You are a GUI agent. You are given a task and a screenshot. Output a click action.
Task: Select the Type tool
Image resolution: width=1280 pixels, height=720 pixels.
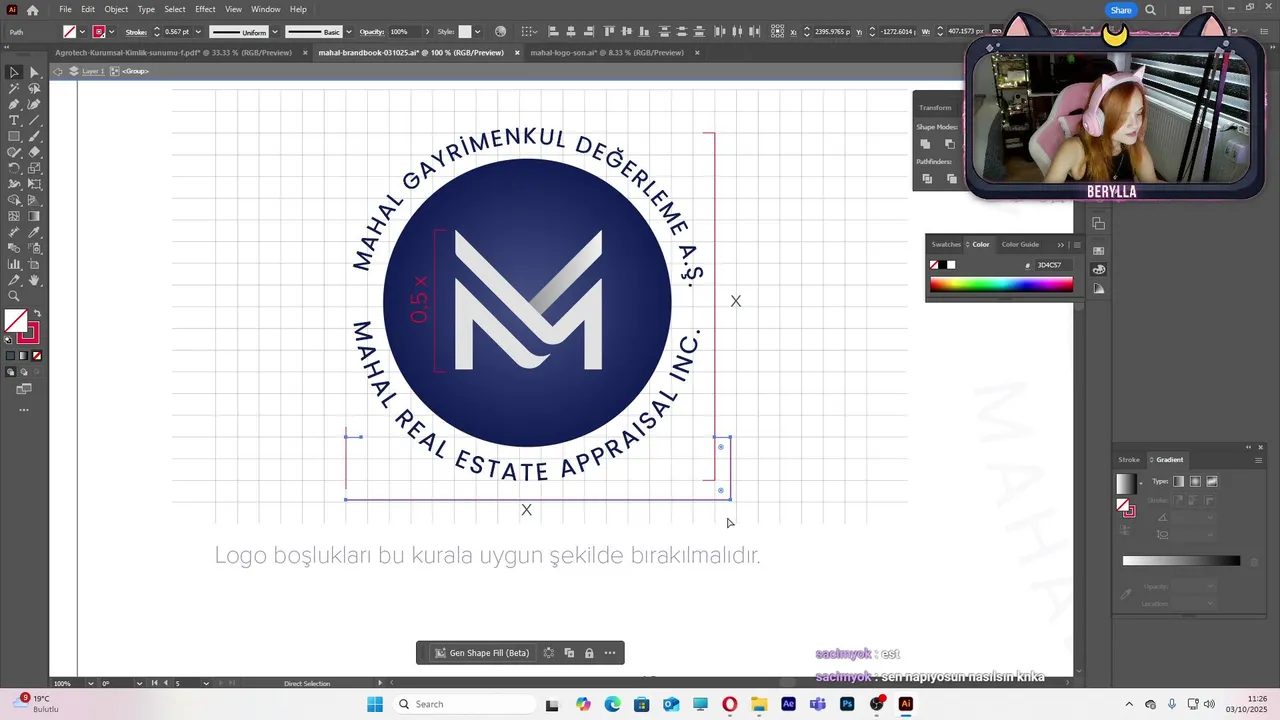(x=14, y=121)
